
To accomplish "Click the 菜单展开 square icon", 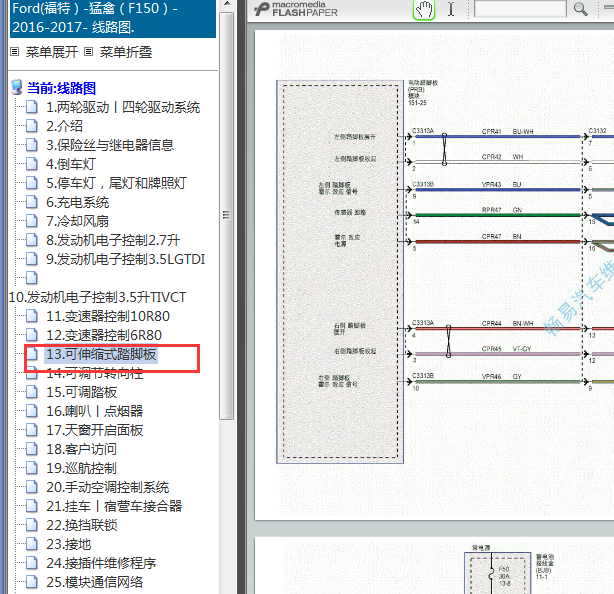I will [14, 52].
